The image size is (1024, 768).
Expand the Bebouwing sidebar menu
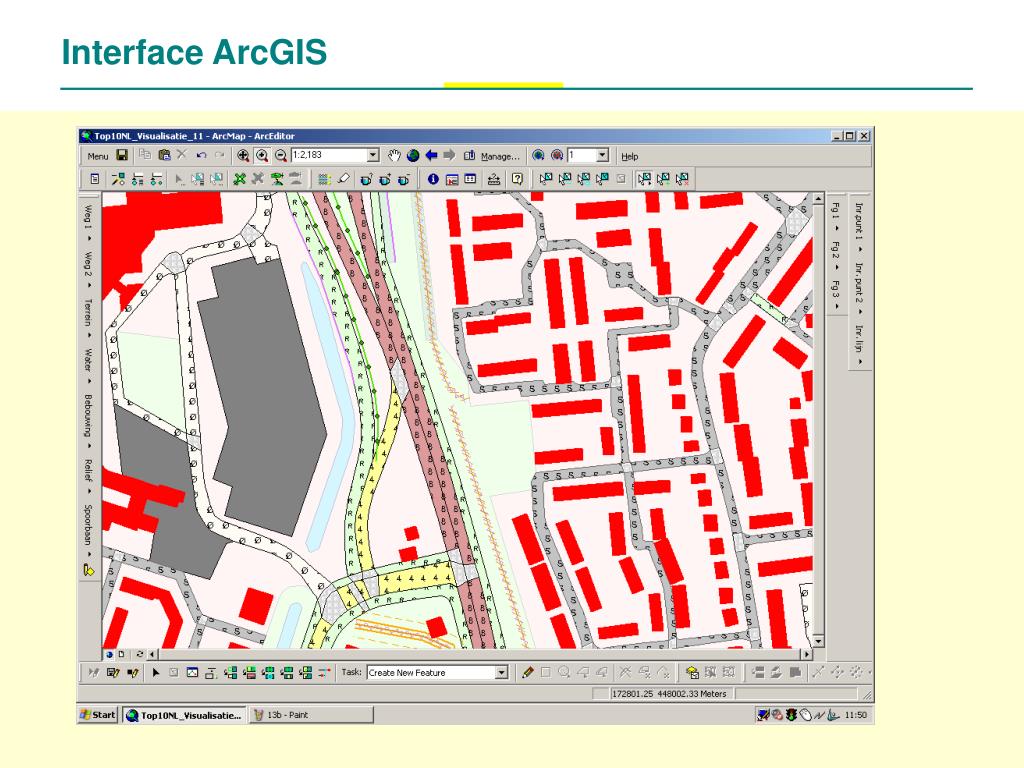[88, 421]
